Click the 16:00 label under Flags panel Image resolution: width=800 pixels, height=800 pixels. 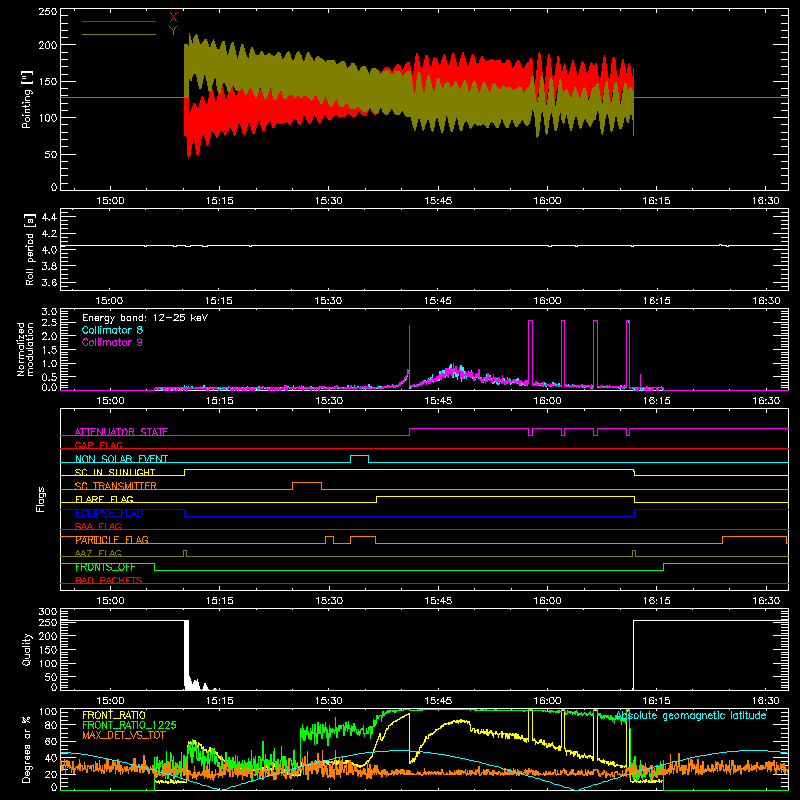click(547, 601)
